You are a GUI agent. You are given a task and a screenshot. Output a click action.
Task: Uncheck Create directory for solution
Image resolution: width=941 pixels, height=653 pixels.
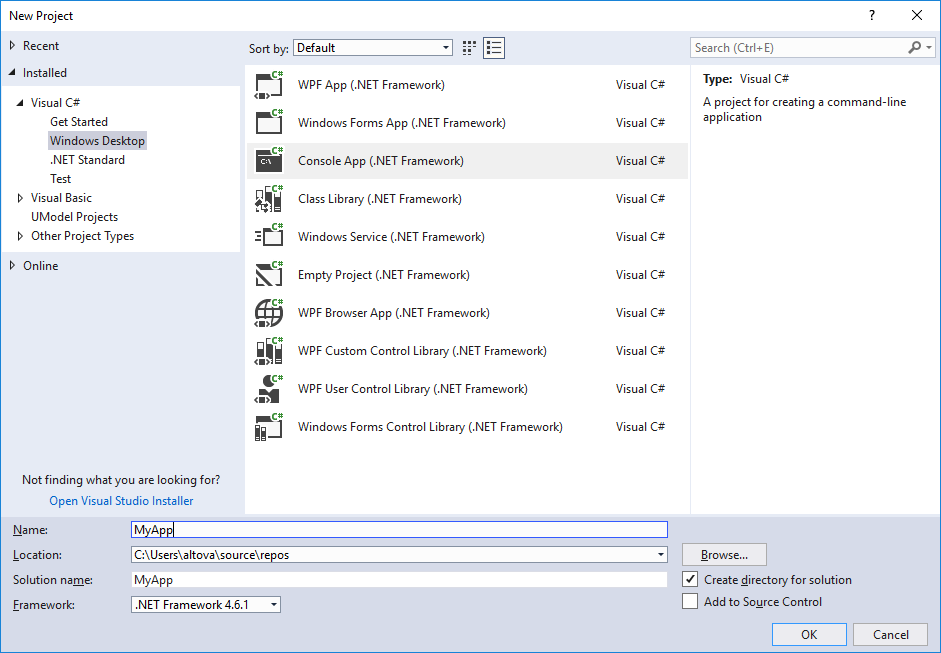coord(690,580)
